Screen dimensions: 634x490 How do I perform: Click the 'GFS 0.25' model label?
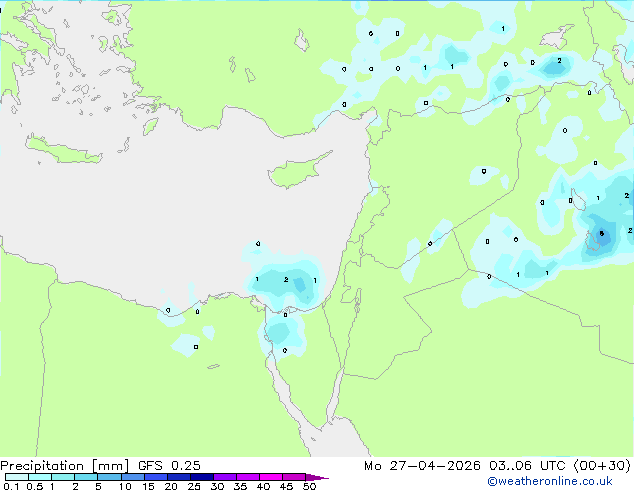[169, 466]
